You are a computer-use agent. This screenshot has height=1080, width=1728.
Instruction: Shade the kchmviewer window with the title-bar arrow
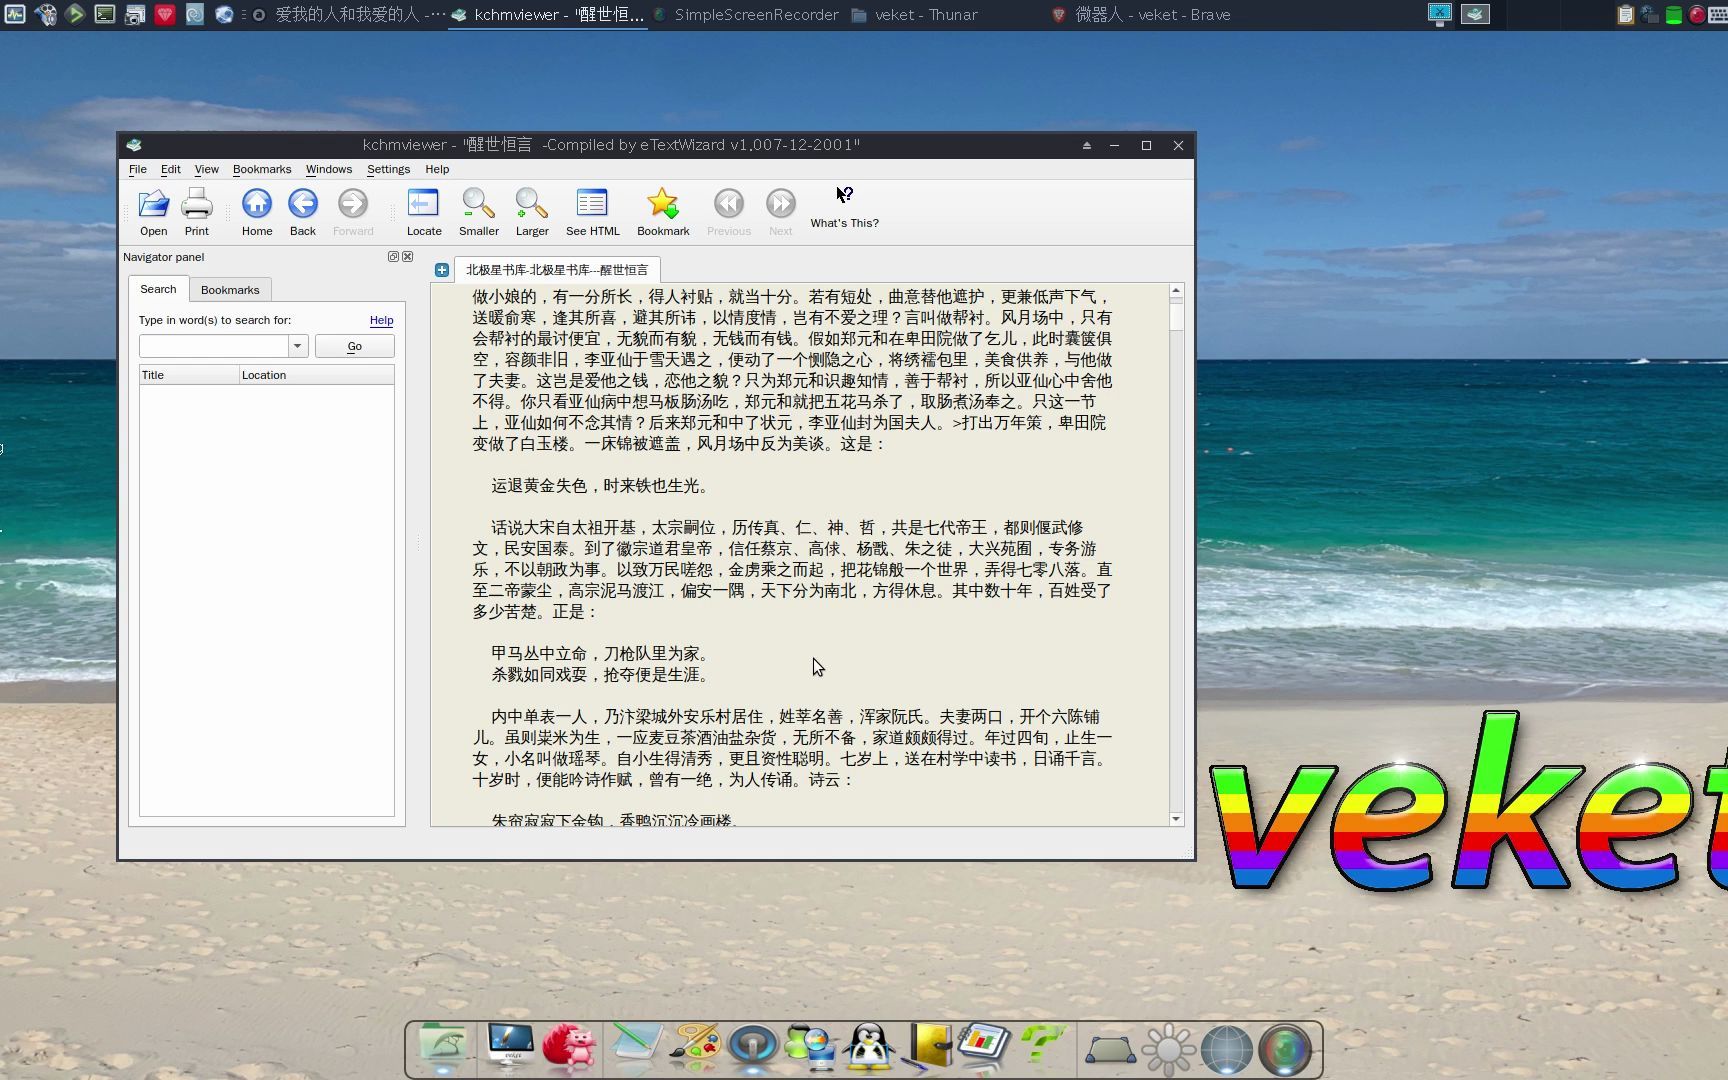pyautogui.click(x=1086, y=146)
